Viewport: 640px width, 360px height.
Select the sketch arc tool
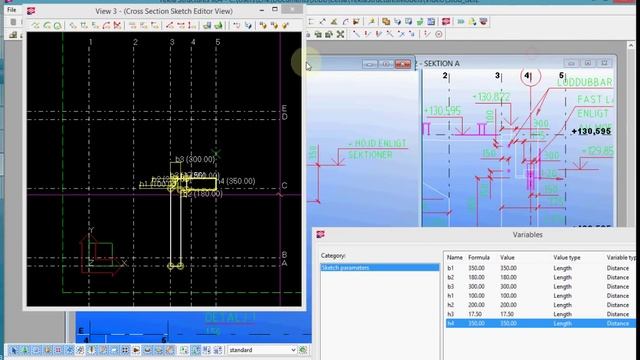(47, 25)
